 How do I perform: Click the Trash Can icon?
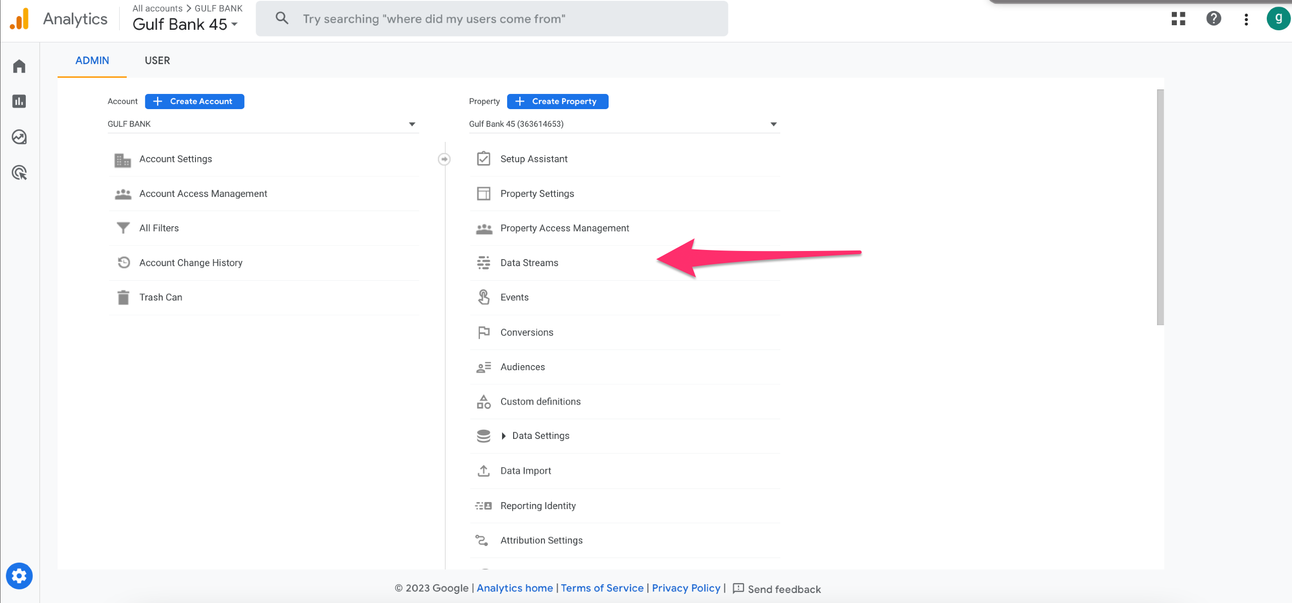pos(123,297)
